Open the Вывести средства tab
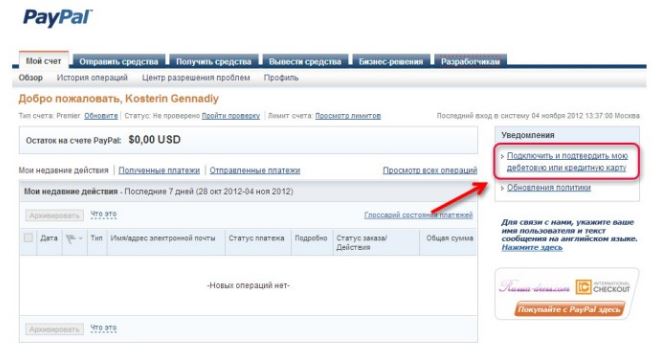The image size is (668, 363). pos(305,61)
